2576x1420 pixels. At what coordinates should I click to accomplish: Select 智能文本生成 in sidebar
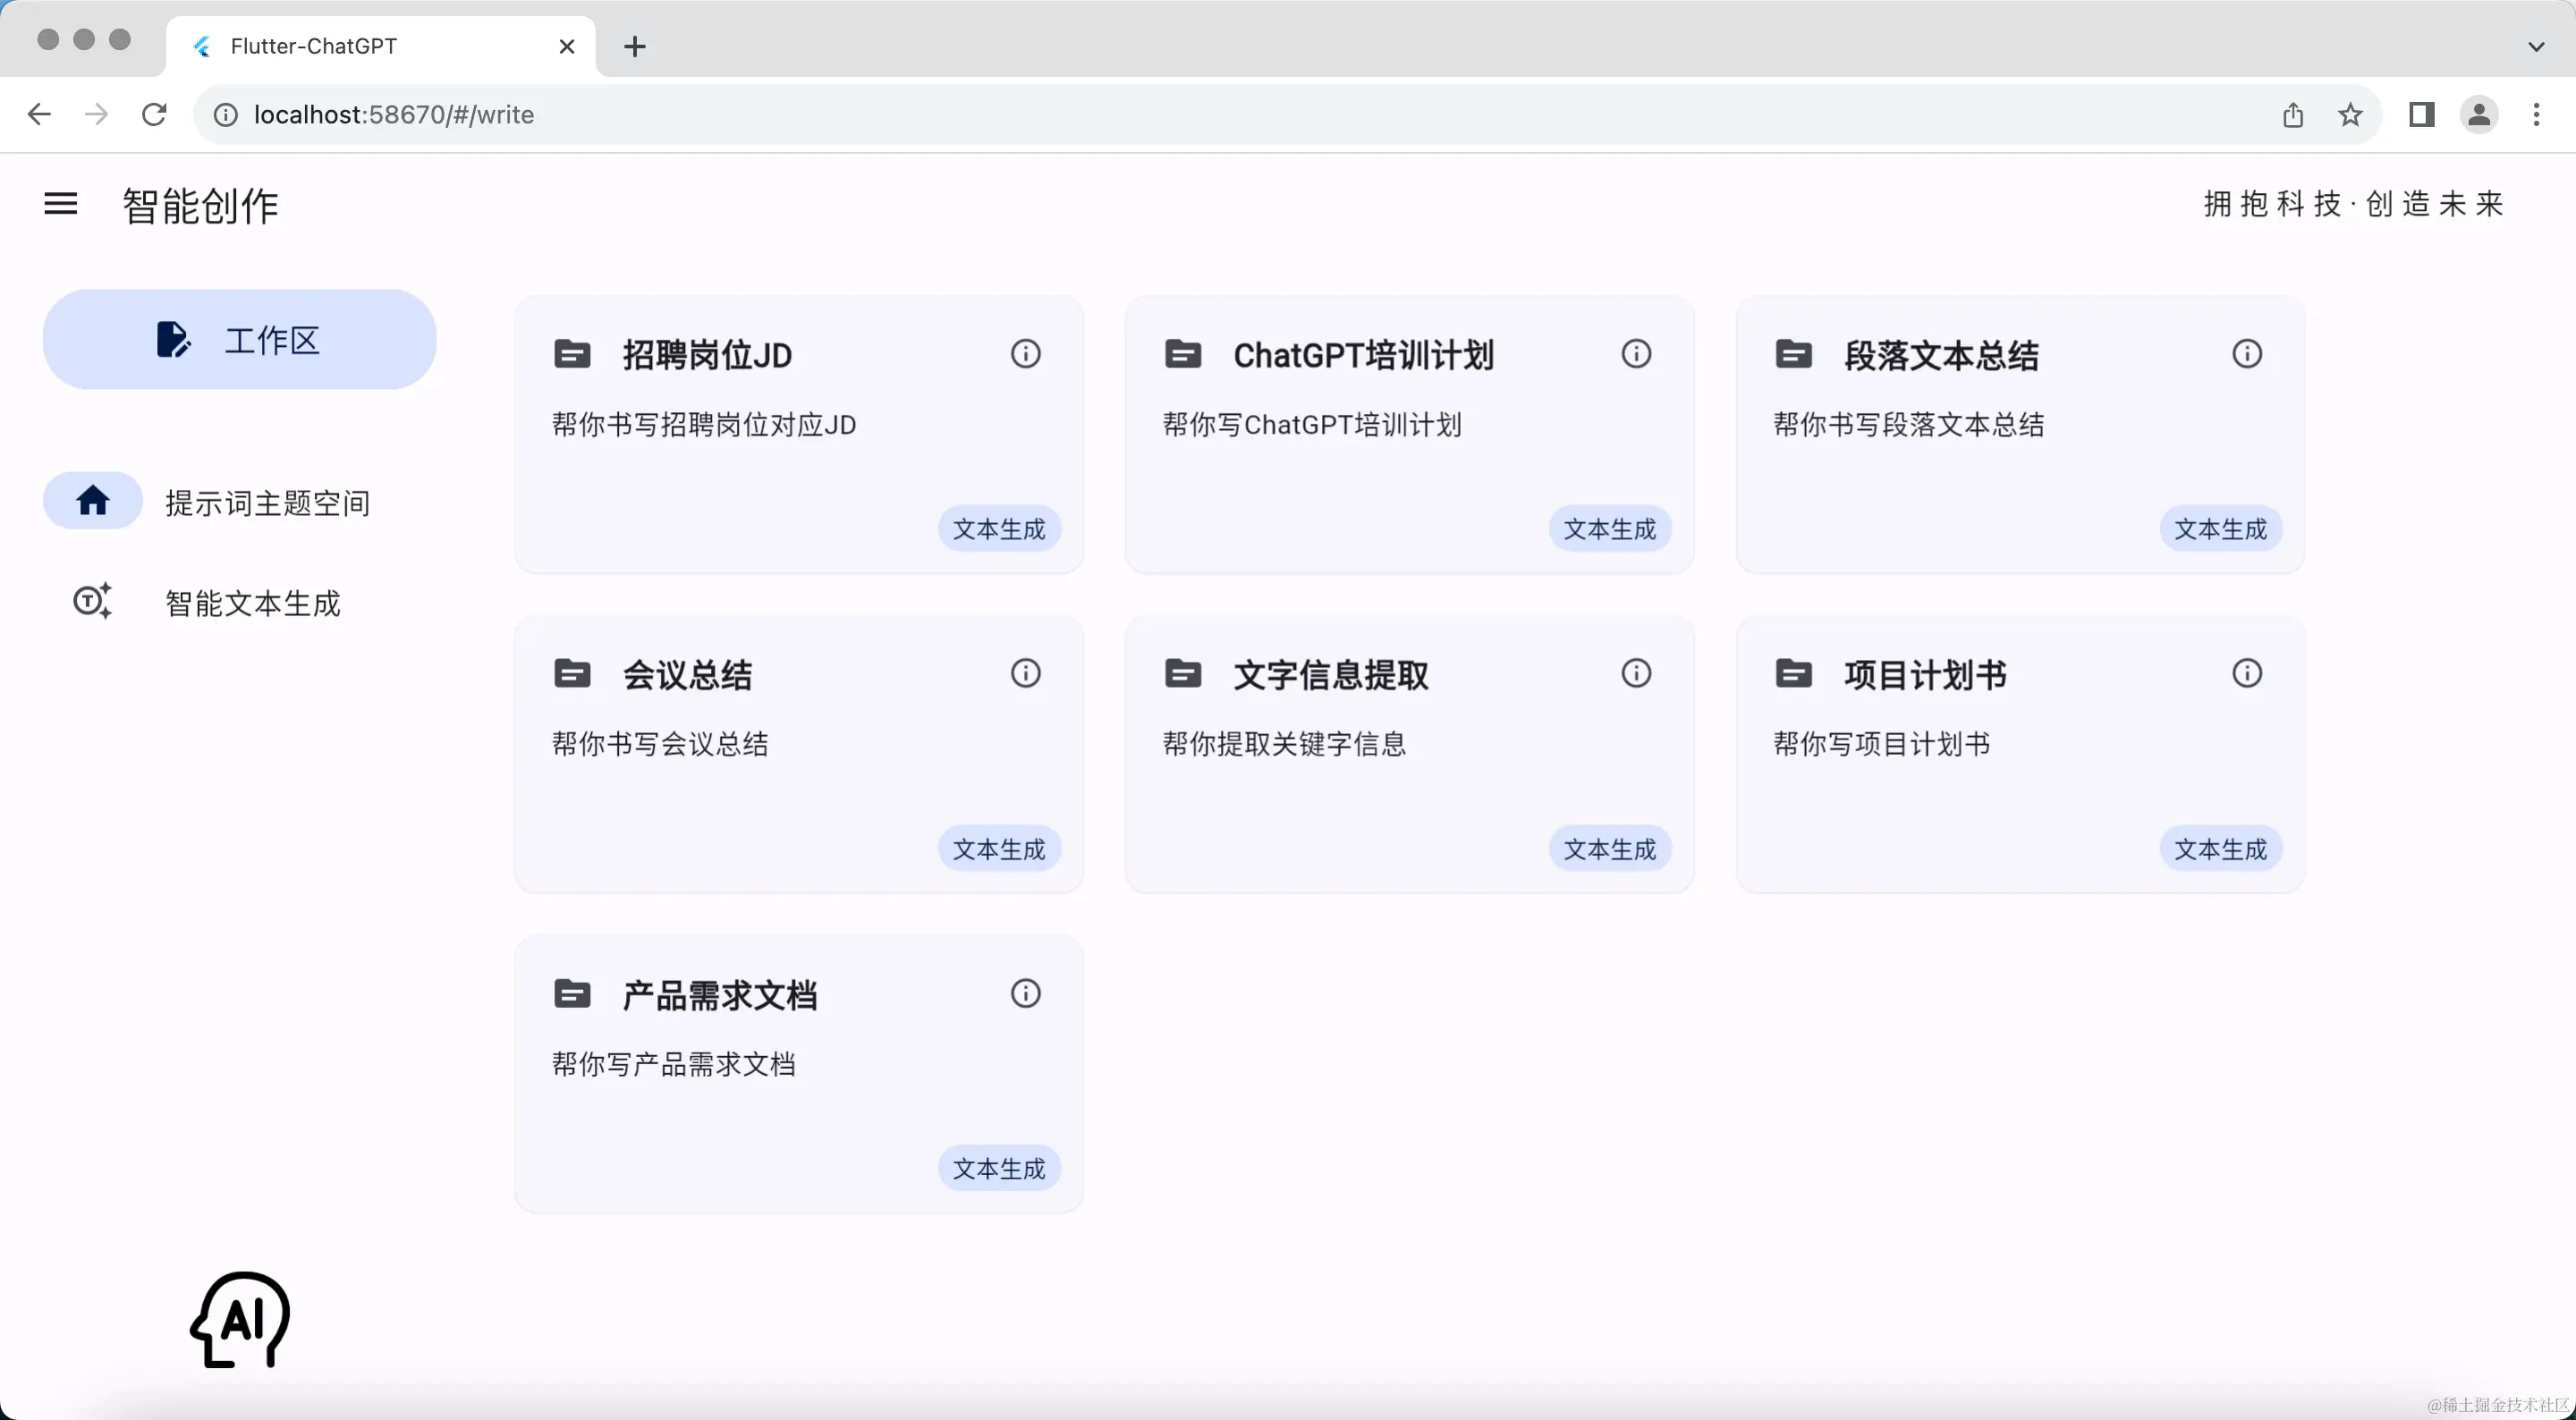click(252, 603)
